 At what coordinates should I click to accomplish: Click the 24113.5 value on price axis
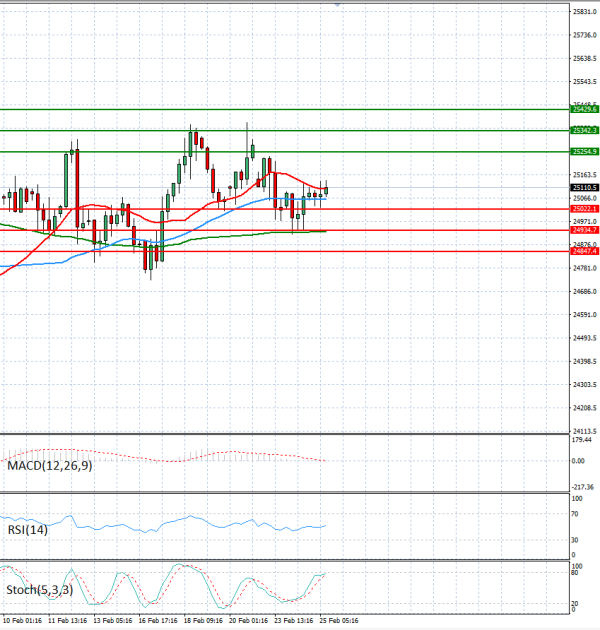[584, 431]
